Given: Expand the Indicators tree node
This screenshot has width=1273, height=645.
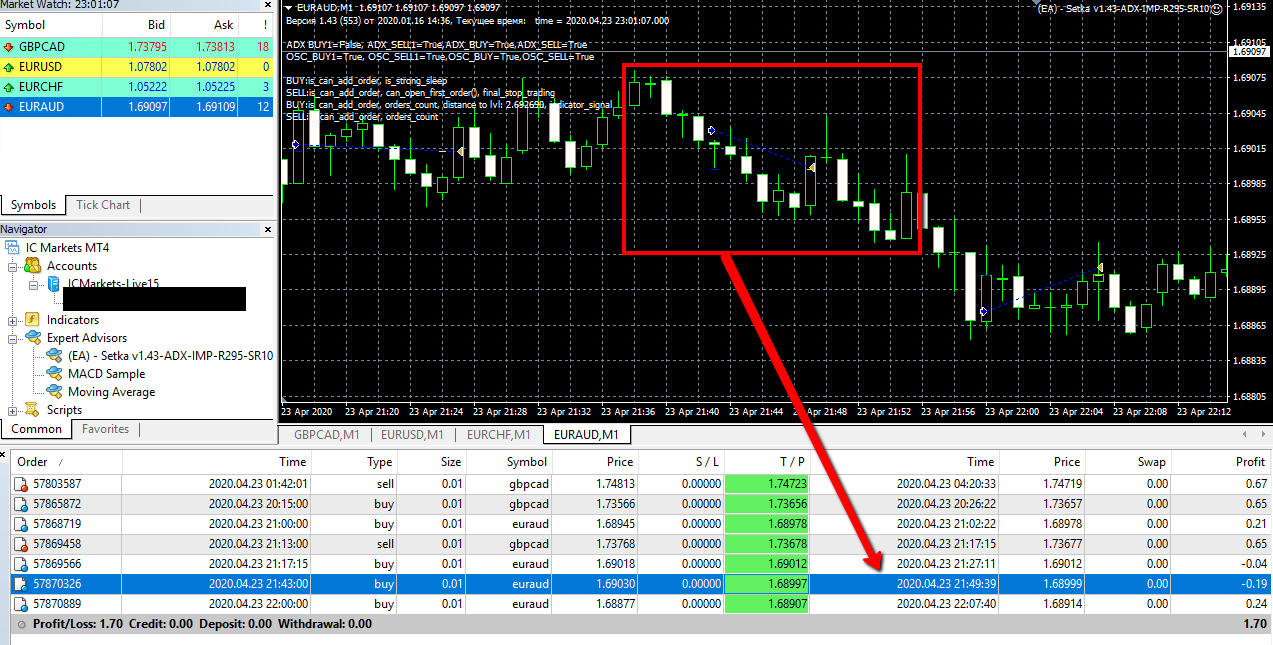Looking at the screenshot, I should point(13,320).
